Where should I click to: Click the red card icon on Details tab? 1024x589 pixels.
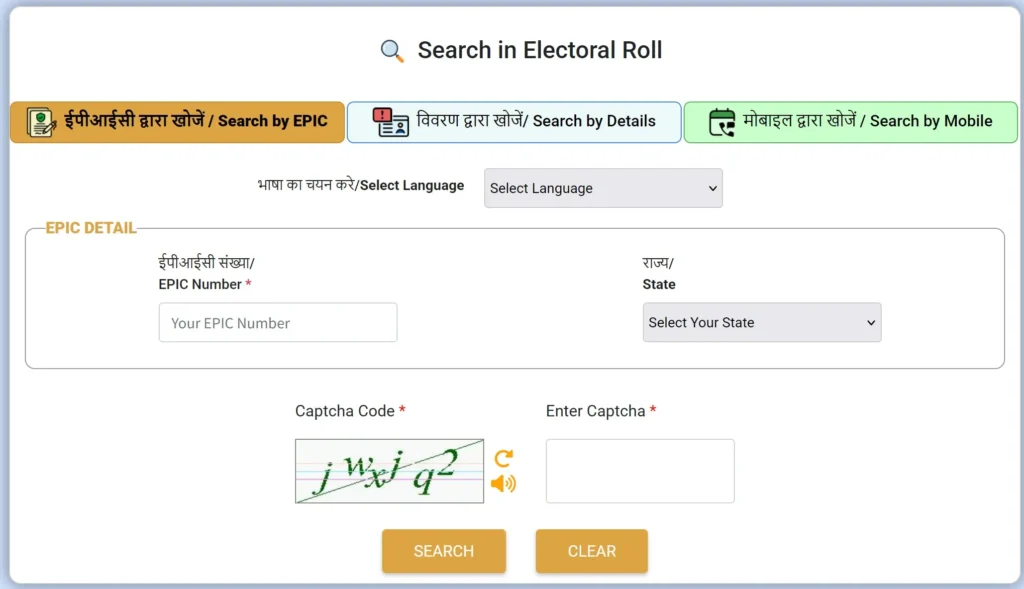click(388, 121)
